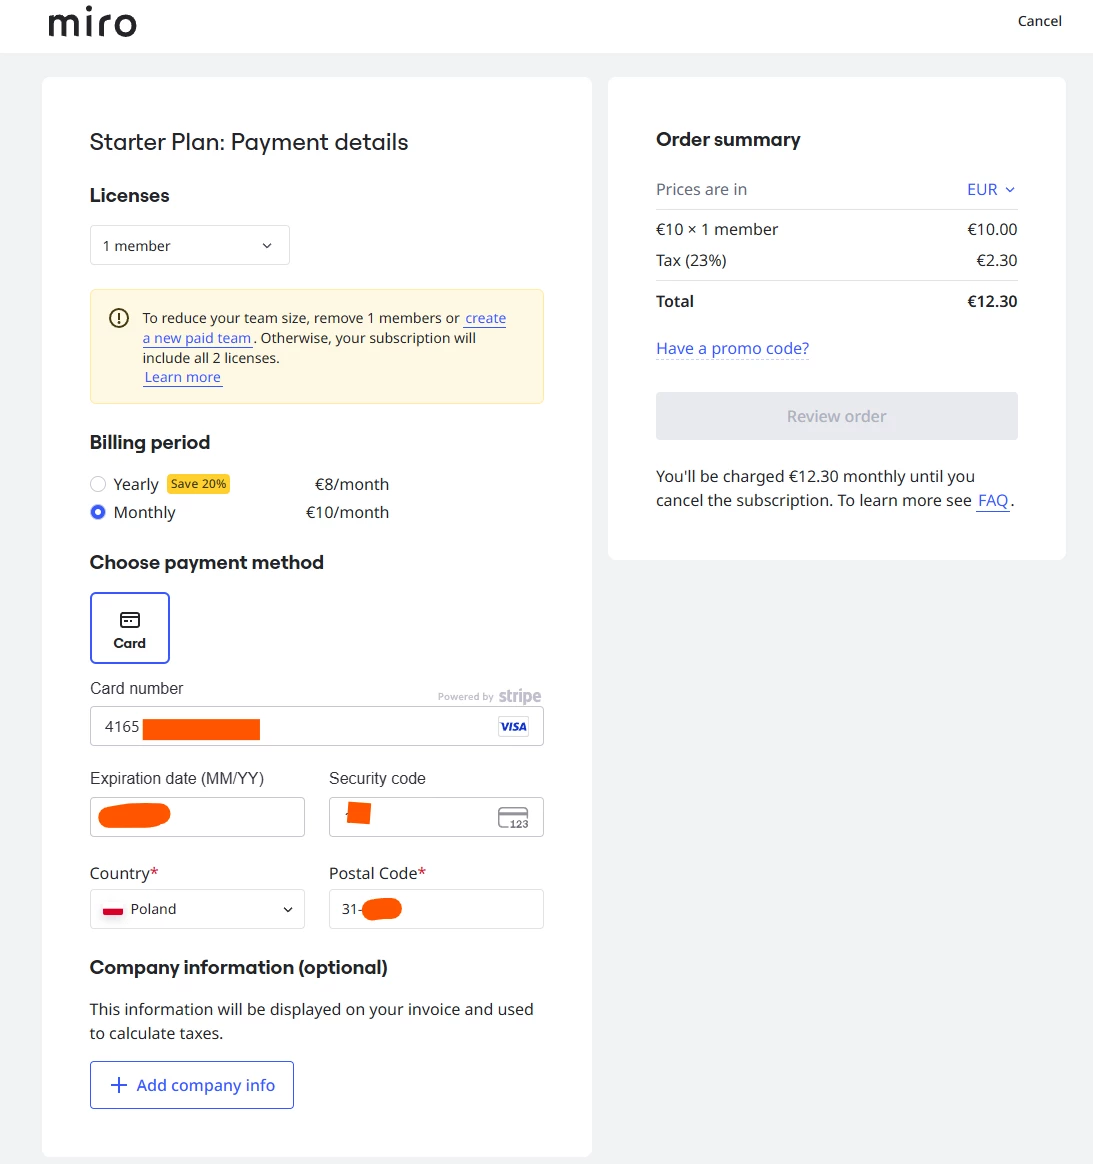The height and width of the screenshot is (1164, 1093).
Task: Click the credit card icon in payment method
Action: coord(130,620)
